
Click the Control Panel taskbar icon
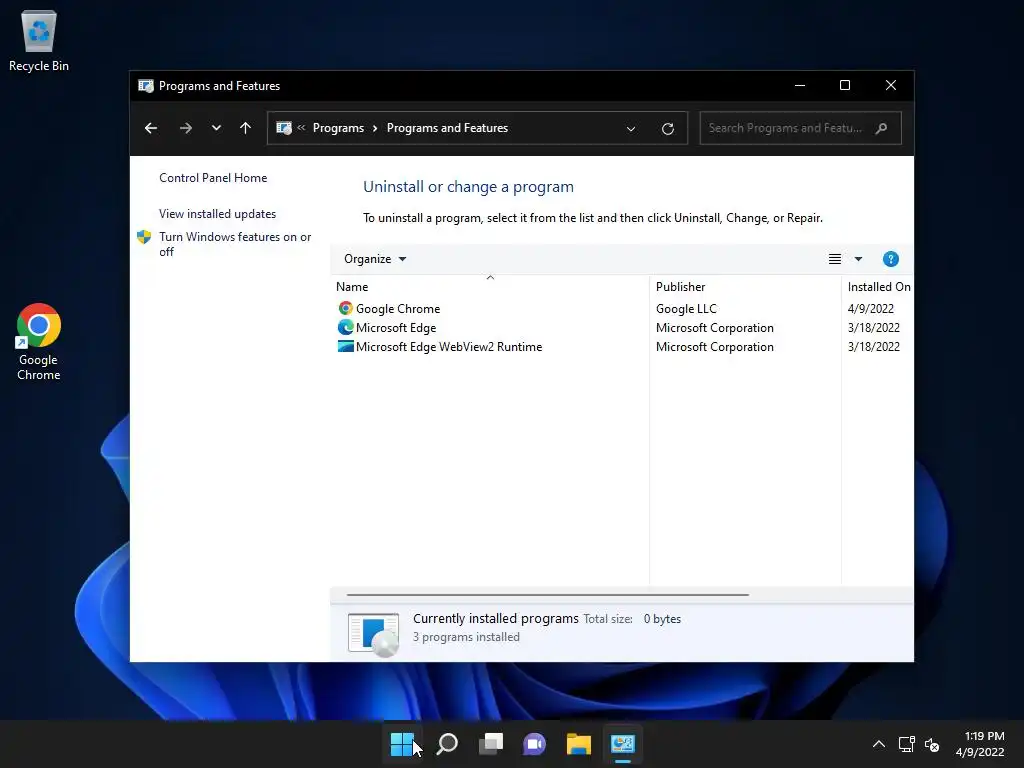pos(622,744)
